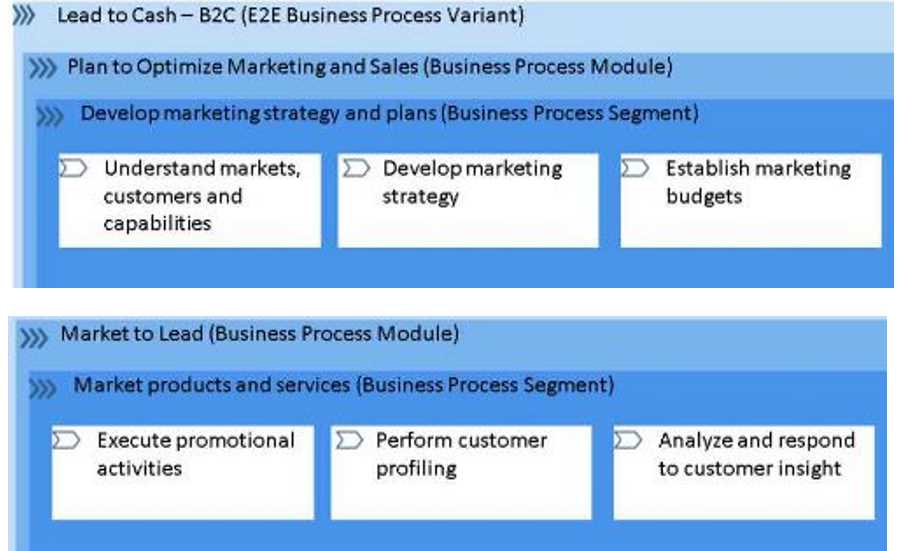Click the arrow icon in Execute promotional activities box
The width and height of the screenshot is (902, 551).
[67, 440]
